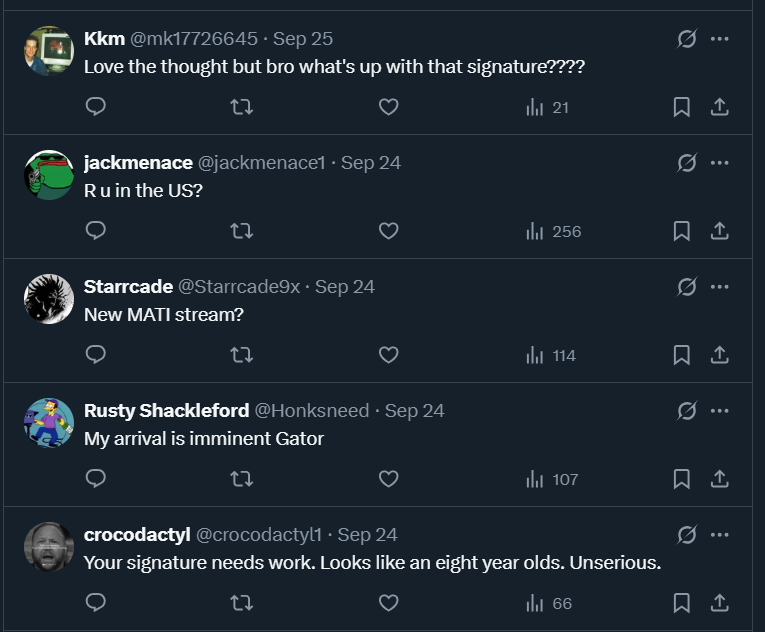
Task: Open Rusty Shackleford's profile name link
Action: point(164,411)
